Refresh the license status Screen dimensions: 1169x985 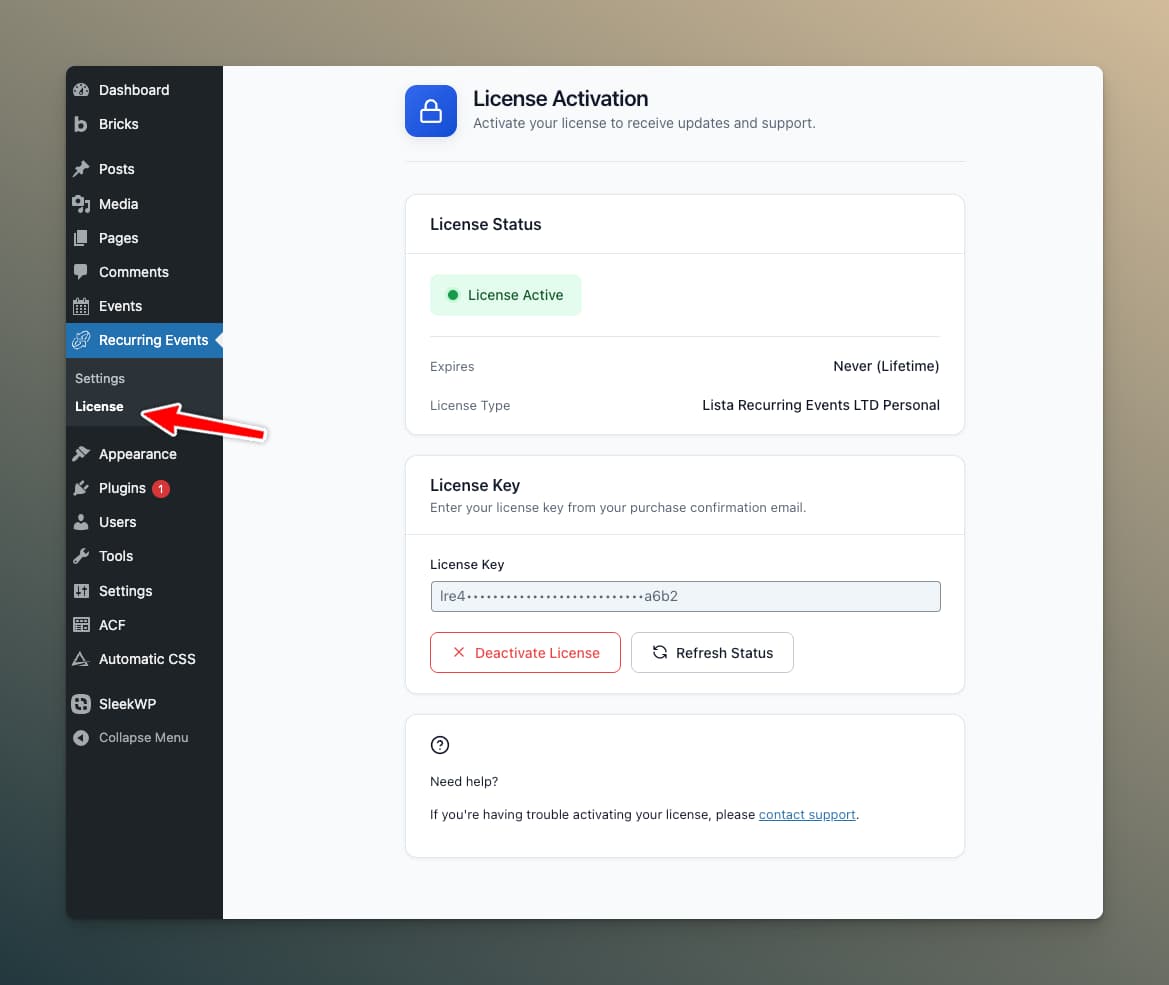(712, 652)
